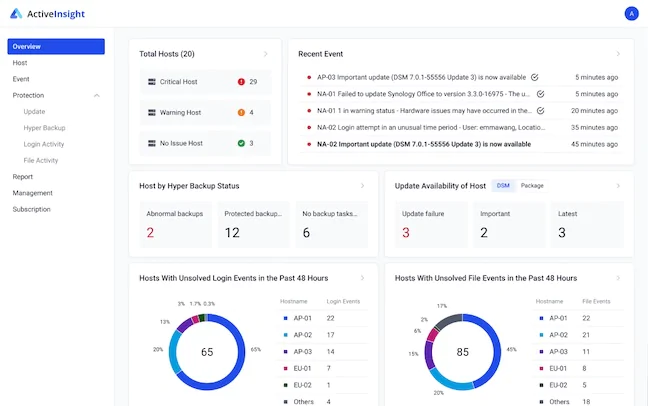Viewport: 648px width, 406px height.
Task: Expand Unsolved Login Events card arrow
Action: [x=362, y=278]
